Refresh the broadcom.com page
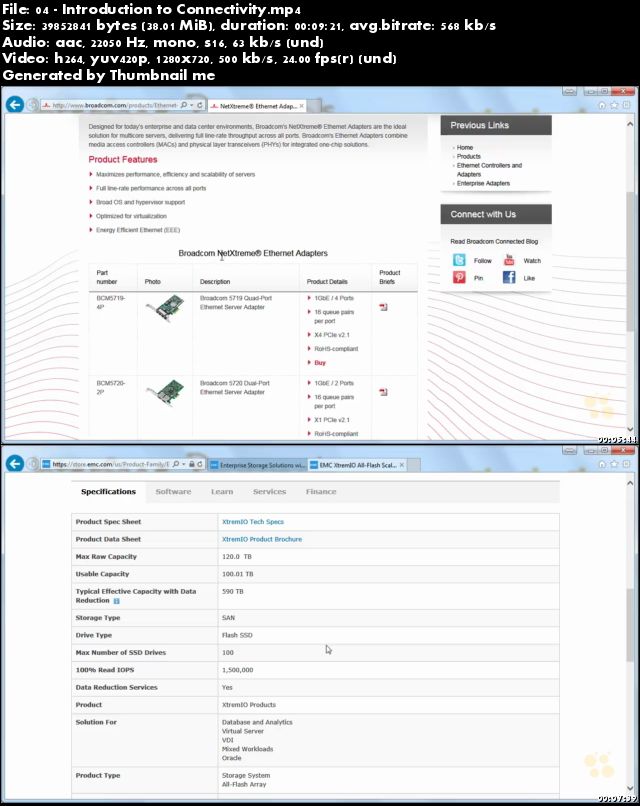The image size is (640, 806). [x=199, y=105]
